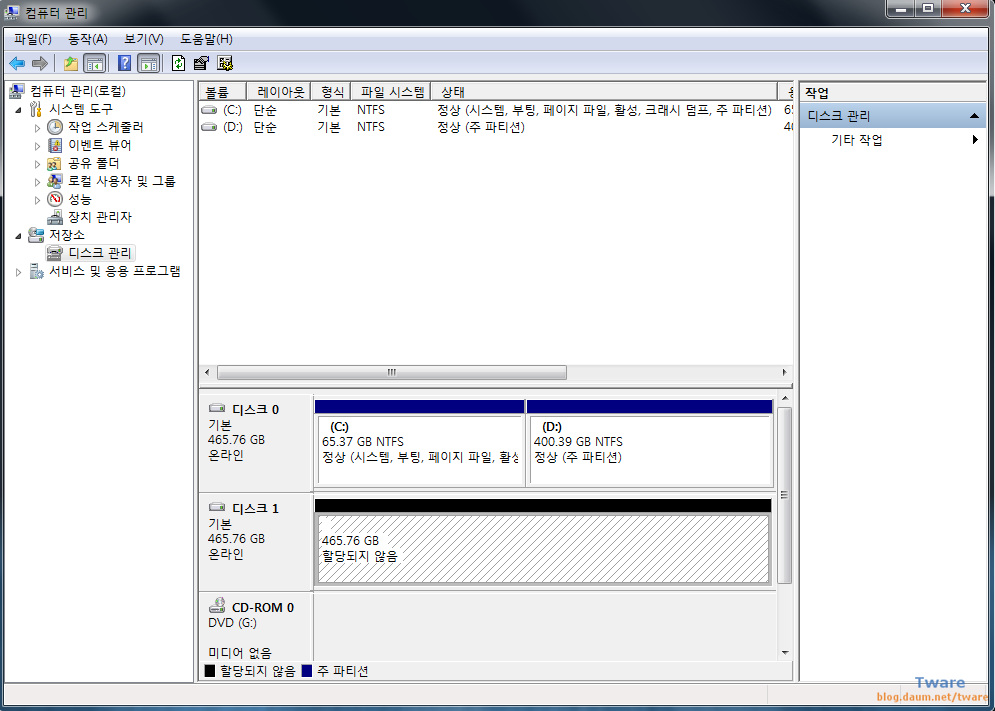995x711 pixels.
Task: Expand the 성능 node
Action: pos(37,199)
